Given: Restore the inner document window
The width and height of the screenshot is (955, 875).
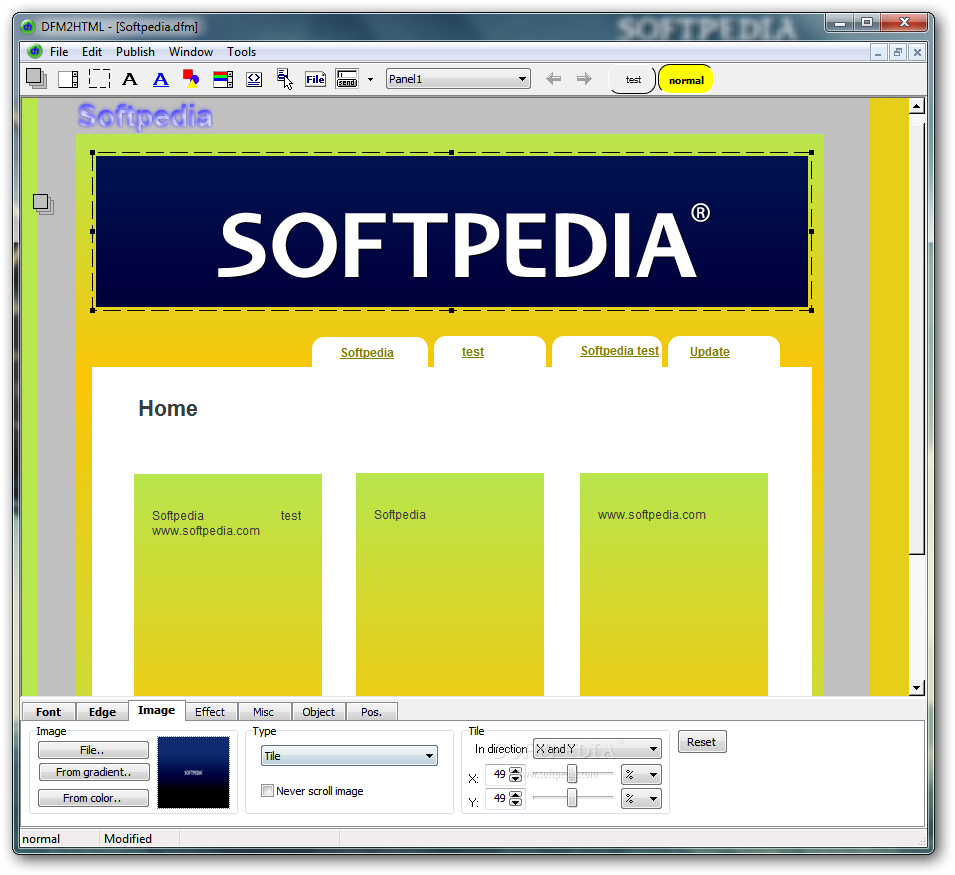Looking at the screenshot, I should 897,52.
